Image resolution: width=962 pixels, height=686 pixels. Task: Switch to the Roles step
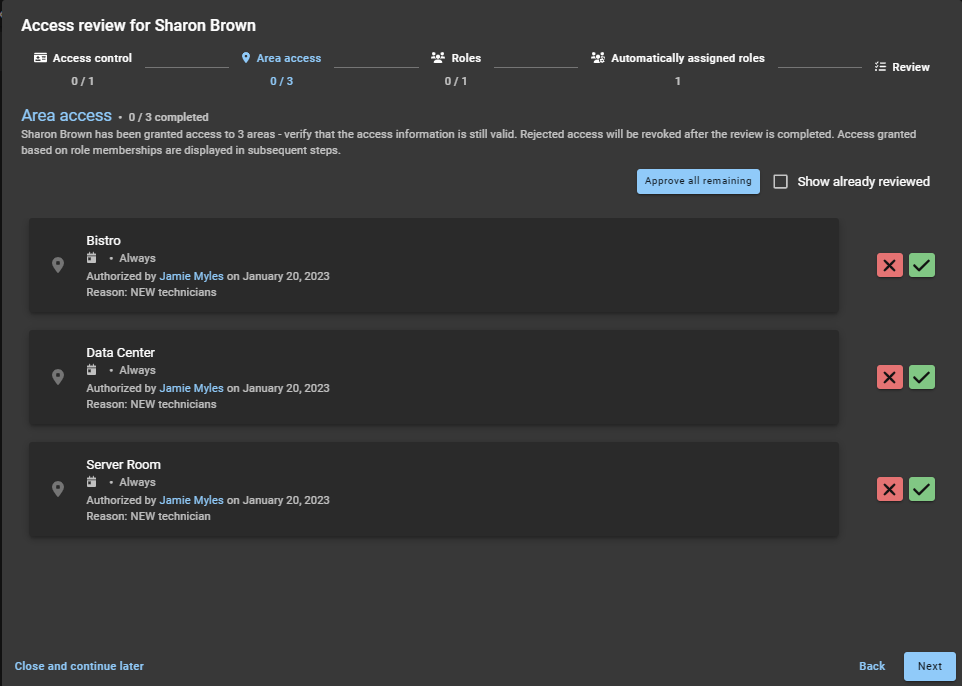pyautogui.click(x=456, y=58)
